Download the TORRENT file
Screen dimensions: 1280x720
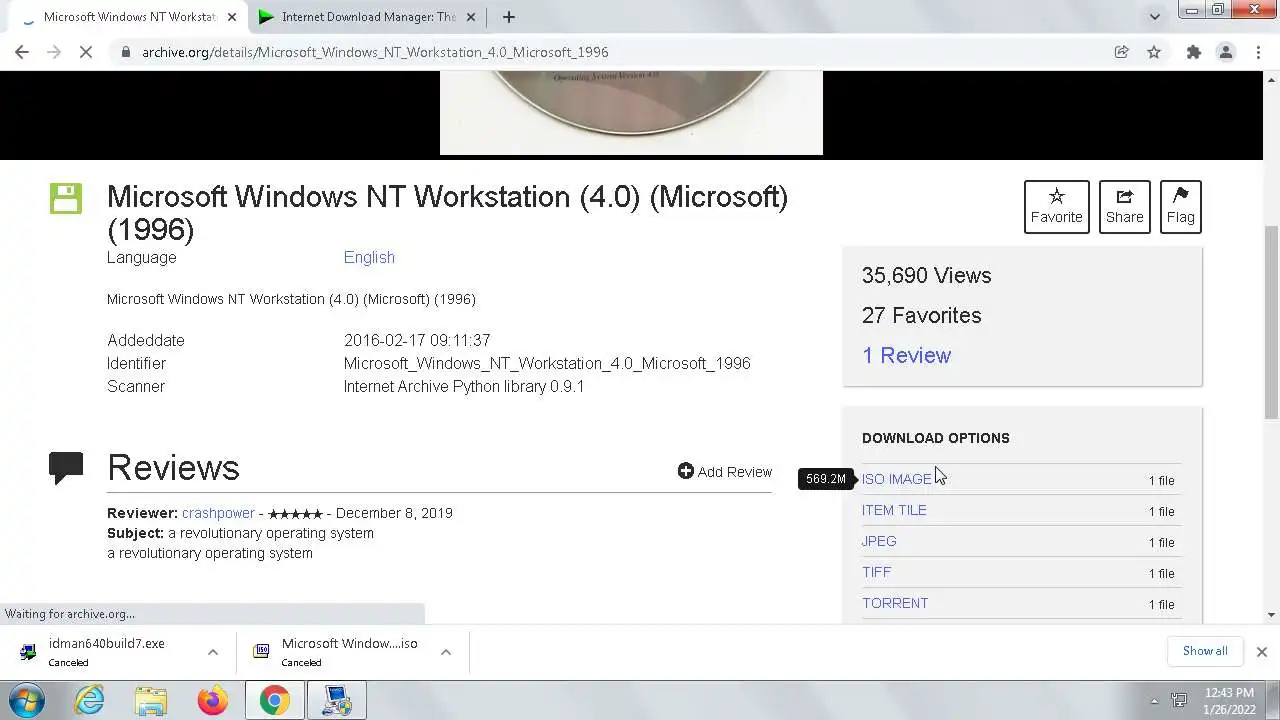click(x=895, y=603)
